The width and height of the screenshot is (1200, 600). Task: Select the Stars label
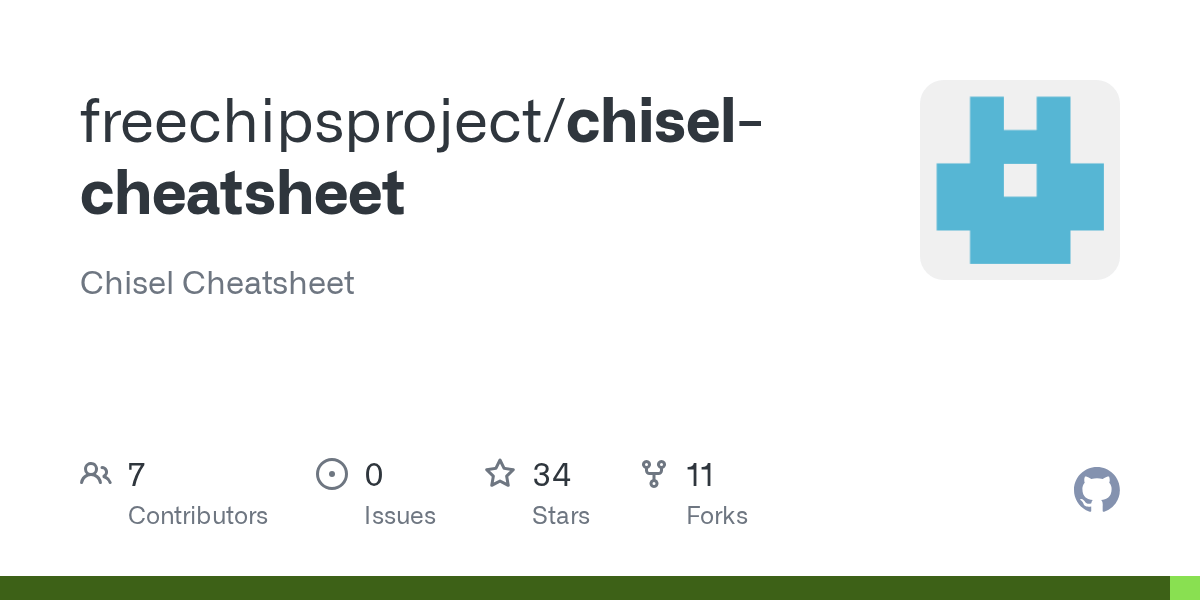561,516
